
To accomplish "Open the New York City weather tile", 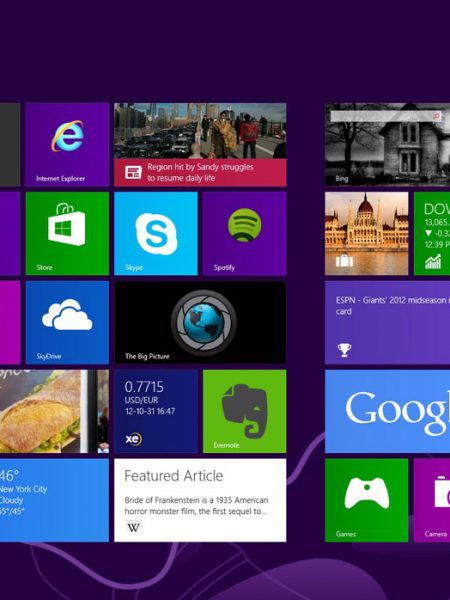I will (54, 500).
